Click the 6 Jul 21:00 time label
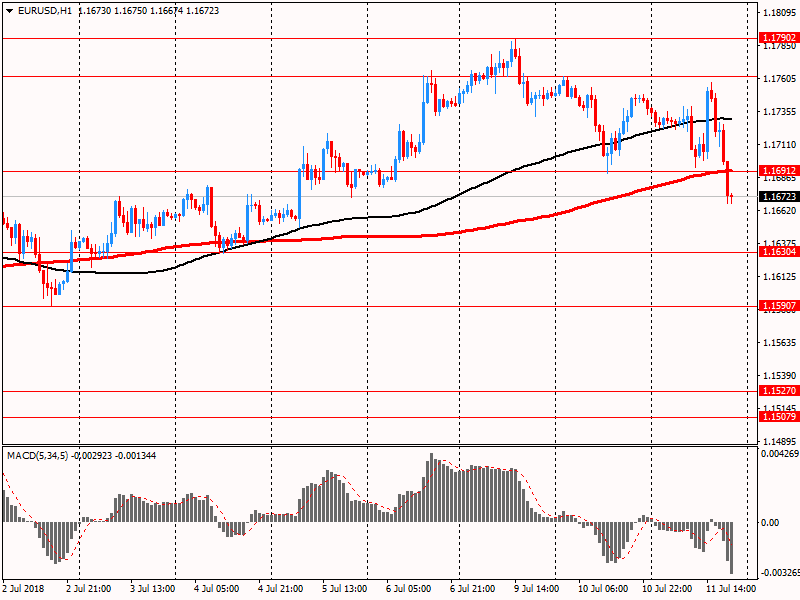The width and height of the screenshot is (800, 600). pos(472,589)
